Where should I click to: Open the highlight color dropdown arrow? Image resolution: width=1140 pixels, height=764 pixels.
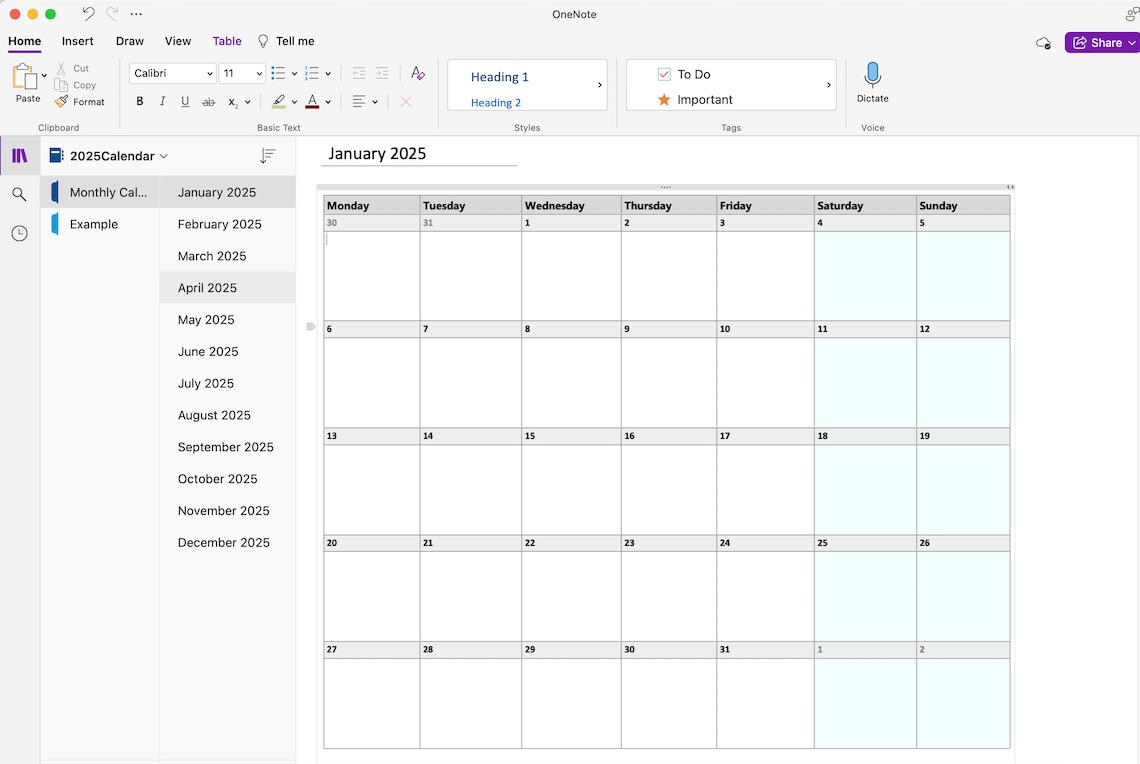tap(294, 101)
